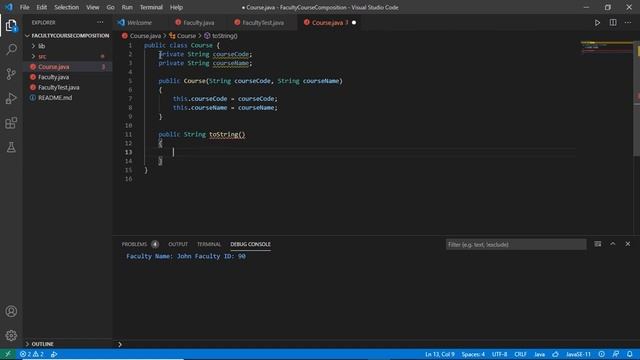Run the Java file with play button
The width and height of the screenshot is (640, 360).
pyautogui.click(x=597, y=23)
